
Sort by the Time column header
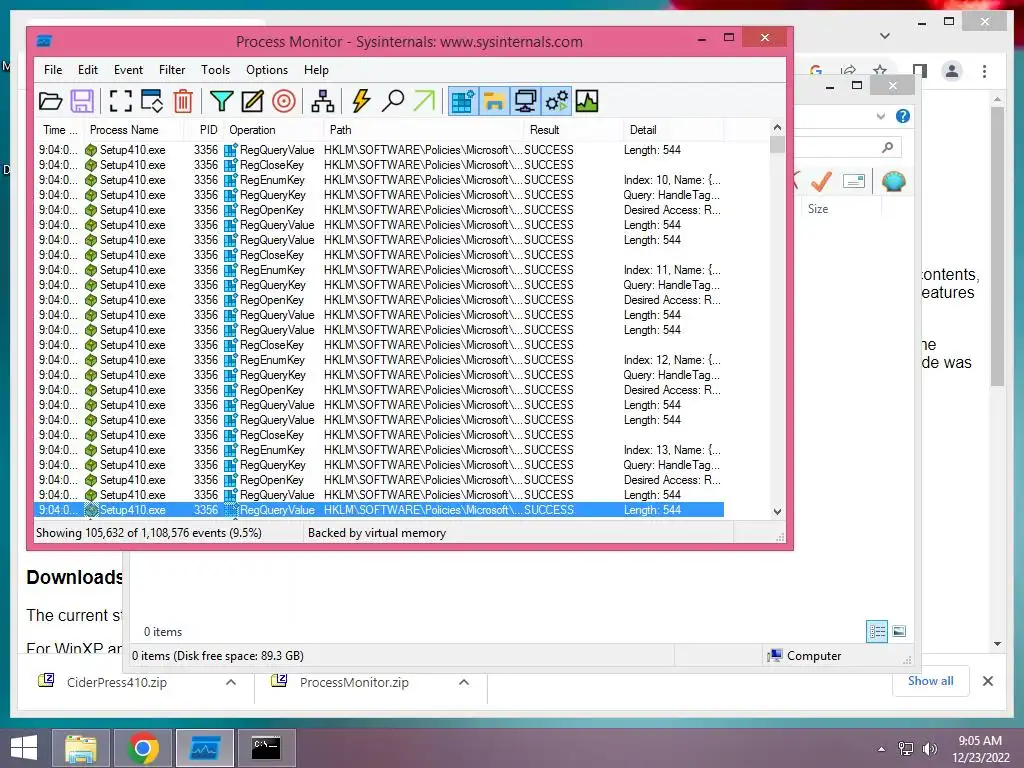coord(59,130)
